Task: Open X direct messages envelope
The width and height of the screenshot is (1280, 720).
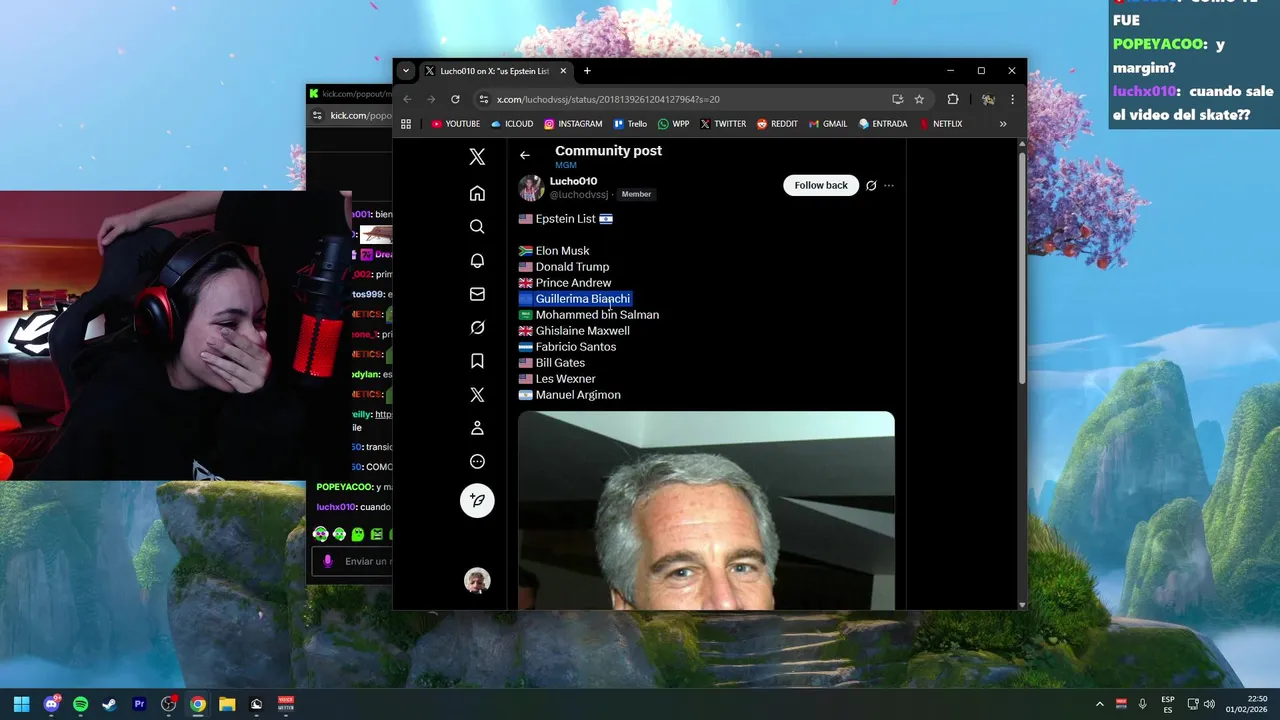Action: pos(477,294)
